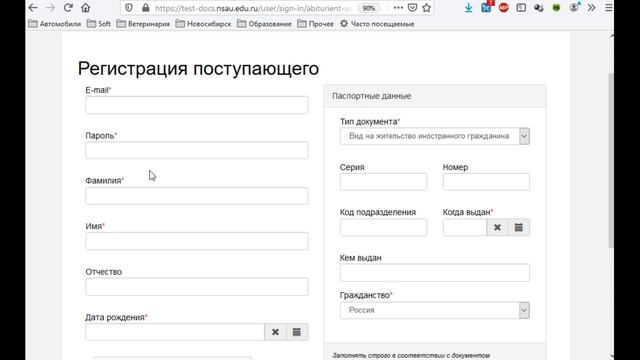Click the vertical page scrollbar

click(x=611, y=160)
